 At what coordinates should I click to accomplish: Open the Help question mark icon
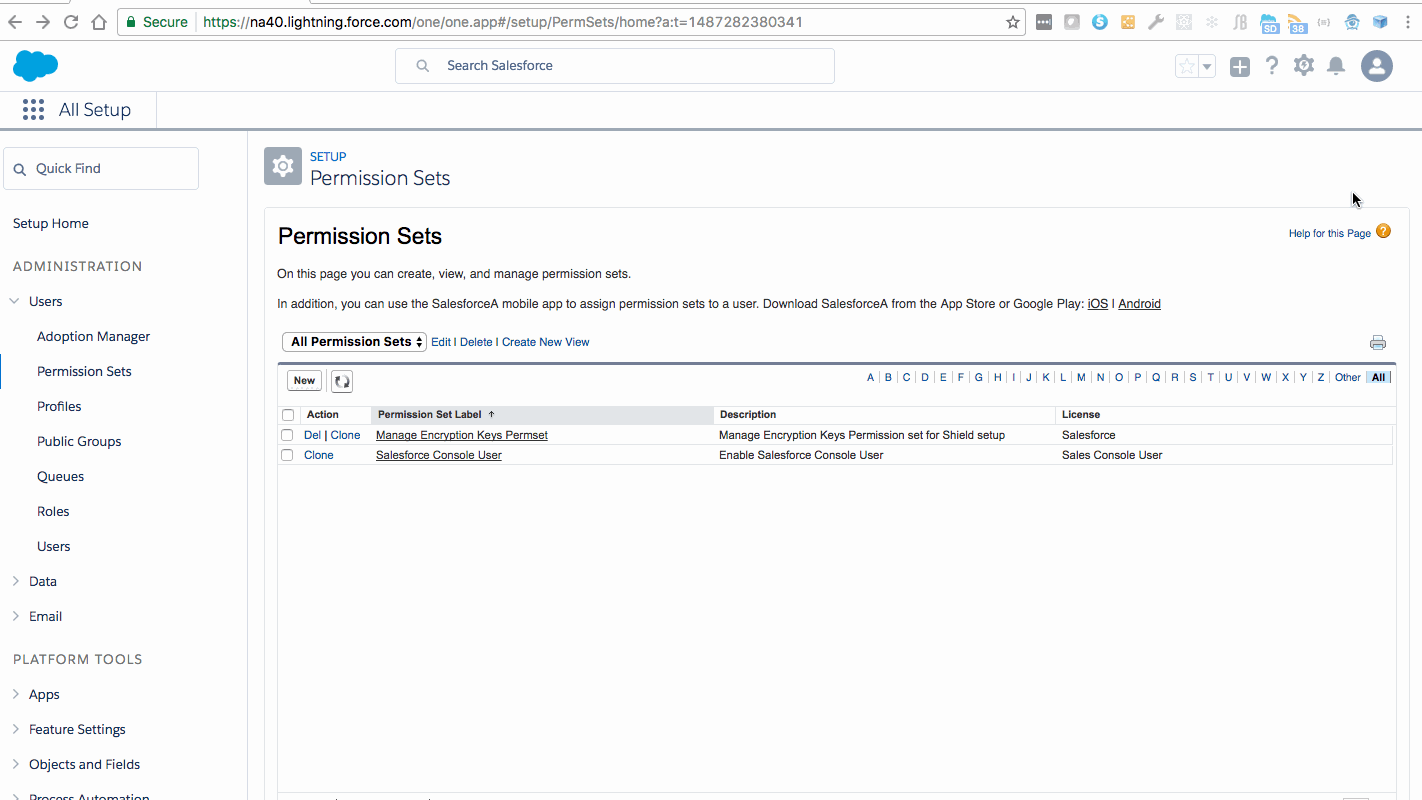(1272, 66)
